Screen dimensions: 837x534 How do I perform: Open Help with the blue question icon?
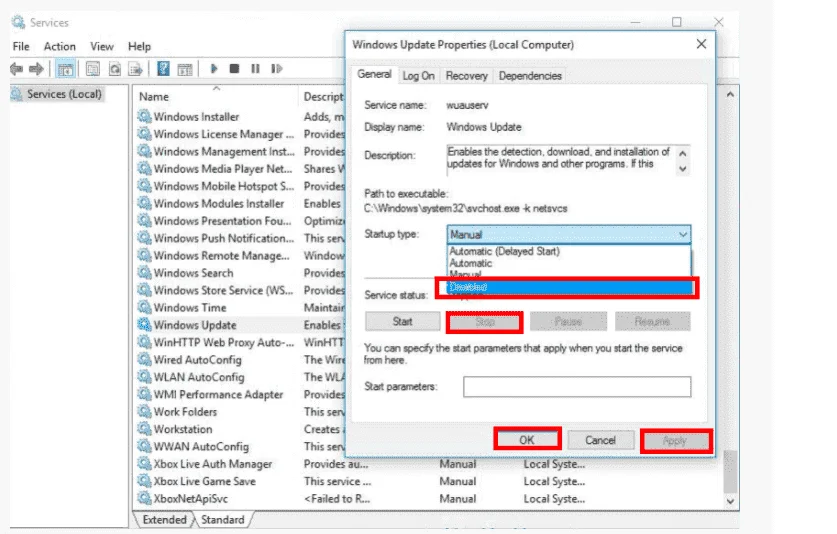163,68
